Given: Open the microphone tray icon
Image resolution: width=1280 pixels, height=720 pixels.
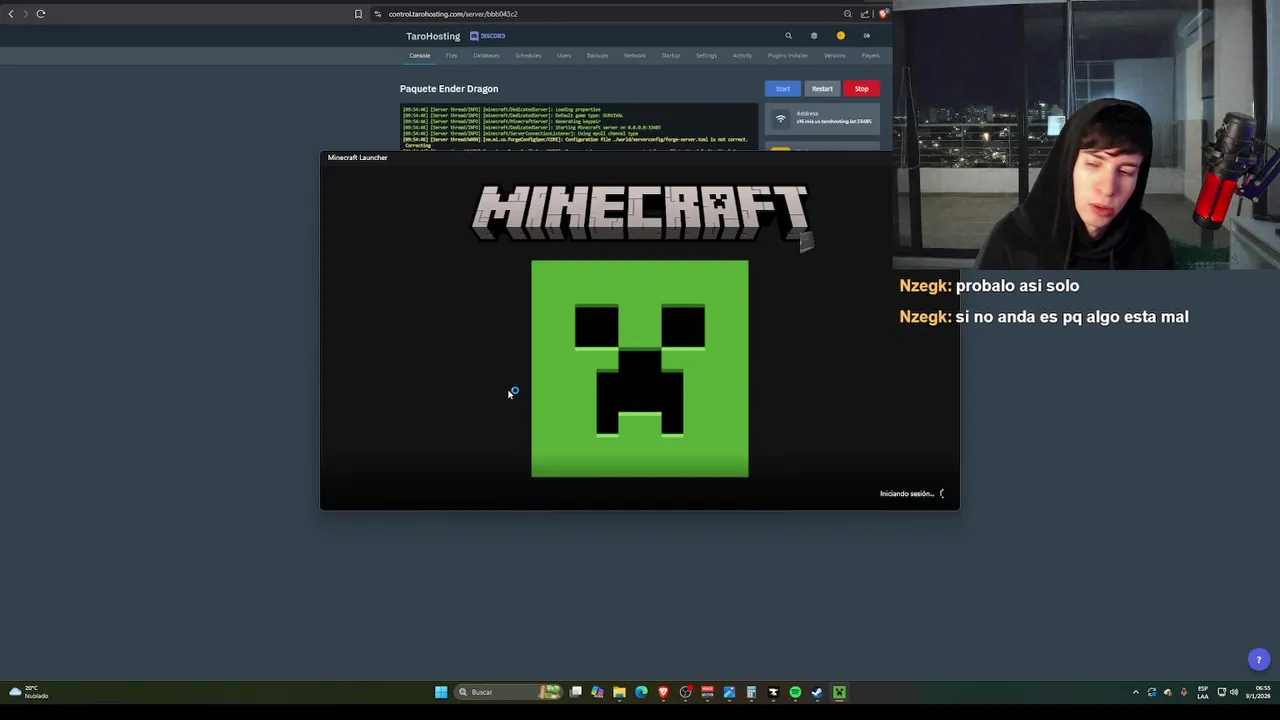Looking at the screenshot, I should (x=1184, y=692).
